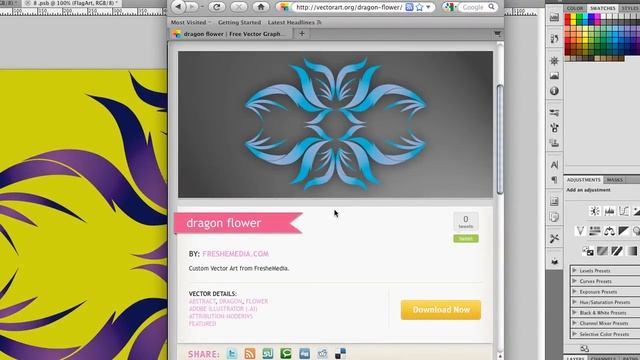Screen dimensions: 640x360
Task: Open the address bar history dropdown
Action: point(428,7)
